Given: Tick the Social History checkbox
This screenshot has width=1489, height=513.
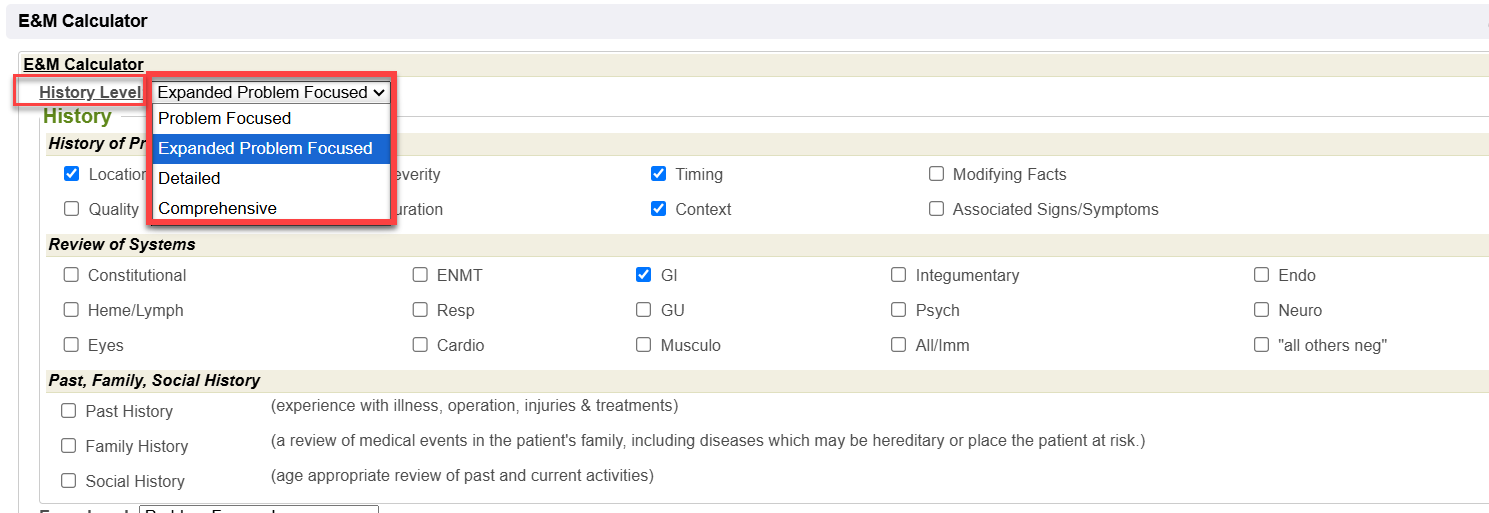Looking at the screenshot, I should pyautogui.click(x=69, y=481).
